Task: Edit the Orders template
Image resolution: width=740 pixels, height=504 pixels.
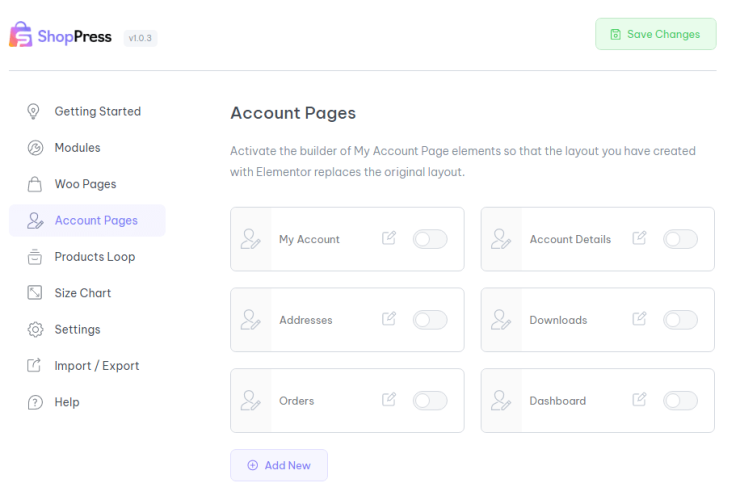Action: [x=389, y=399]
